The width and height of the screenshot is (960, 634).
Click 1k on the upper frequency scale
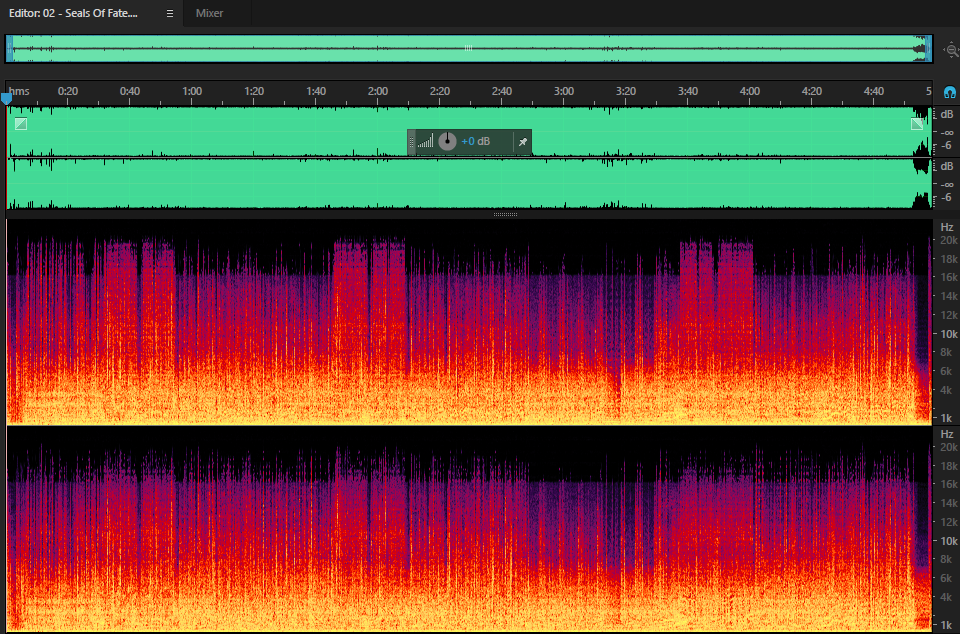coord(947,418)
